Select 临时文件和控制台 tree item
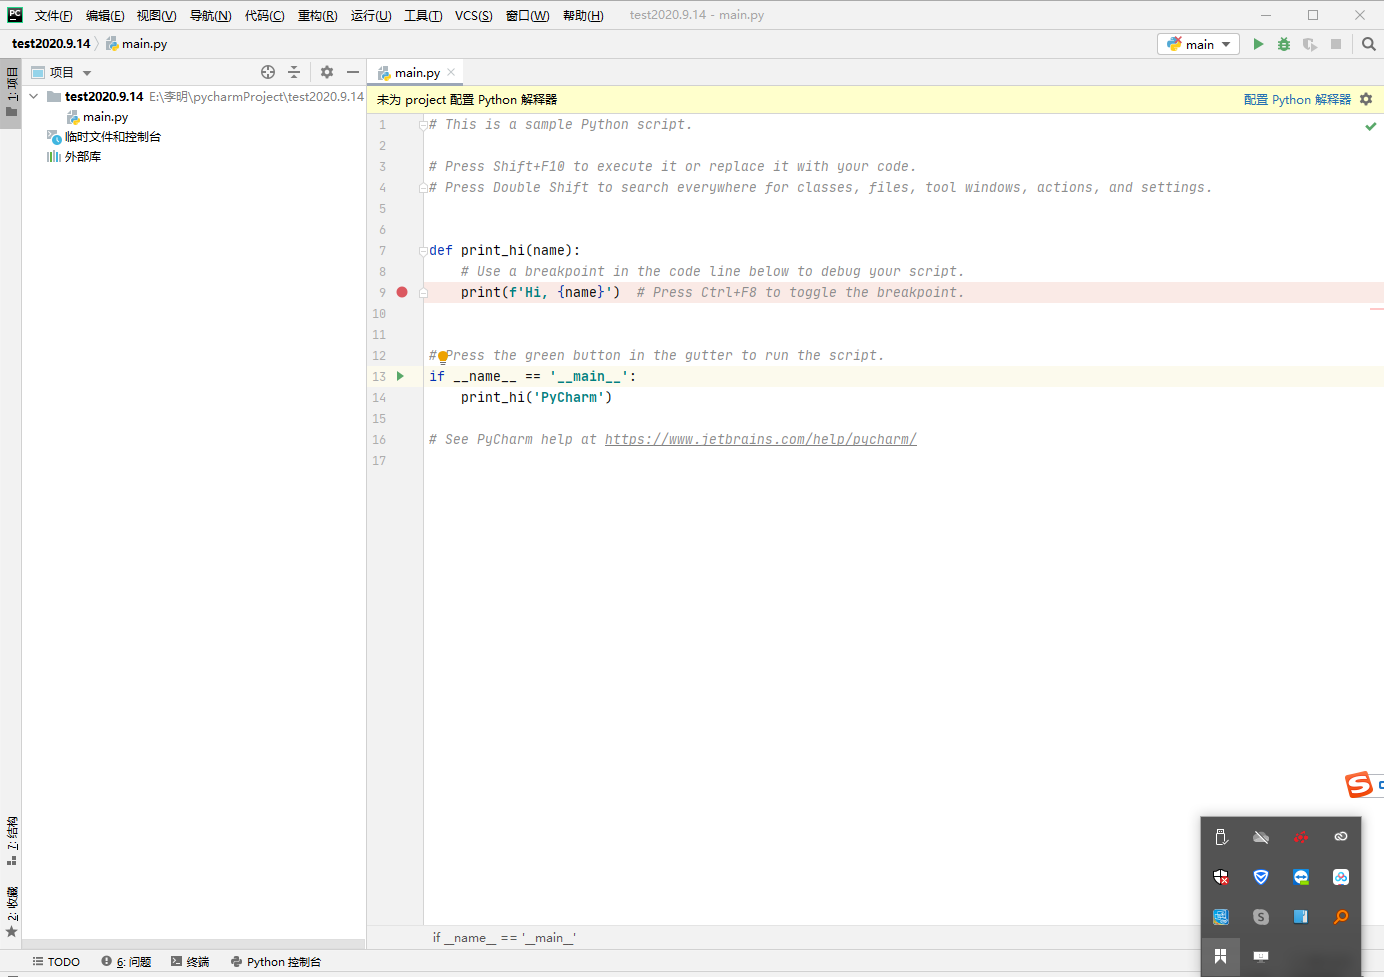 point(104,137)
